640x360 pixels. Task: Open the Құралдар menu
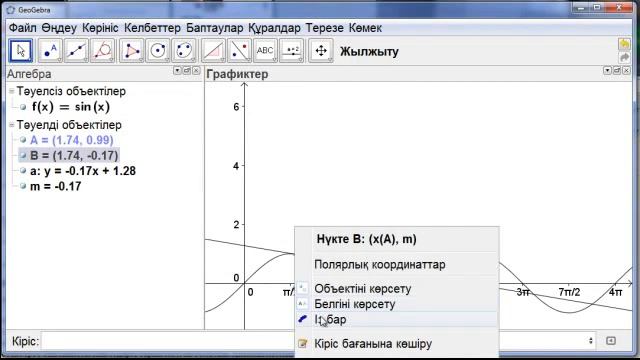tap(274, 28)
